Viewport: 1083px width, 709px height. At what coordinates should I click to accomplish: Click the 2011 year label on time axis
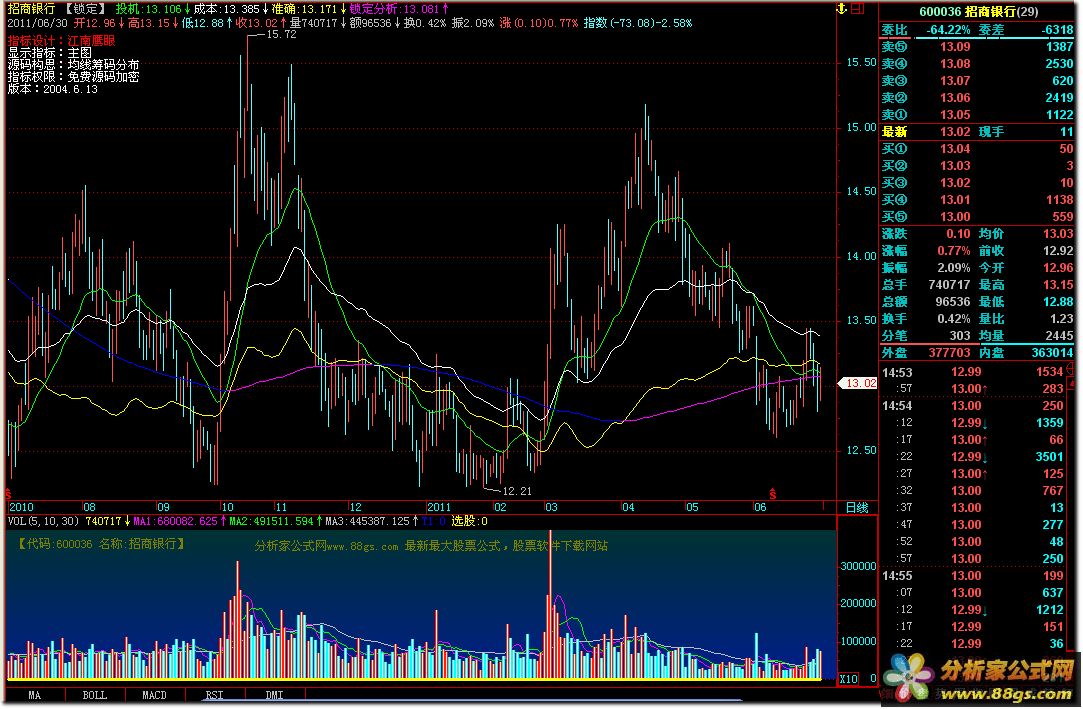click(x=439, y=507)
